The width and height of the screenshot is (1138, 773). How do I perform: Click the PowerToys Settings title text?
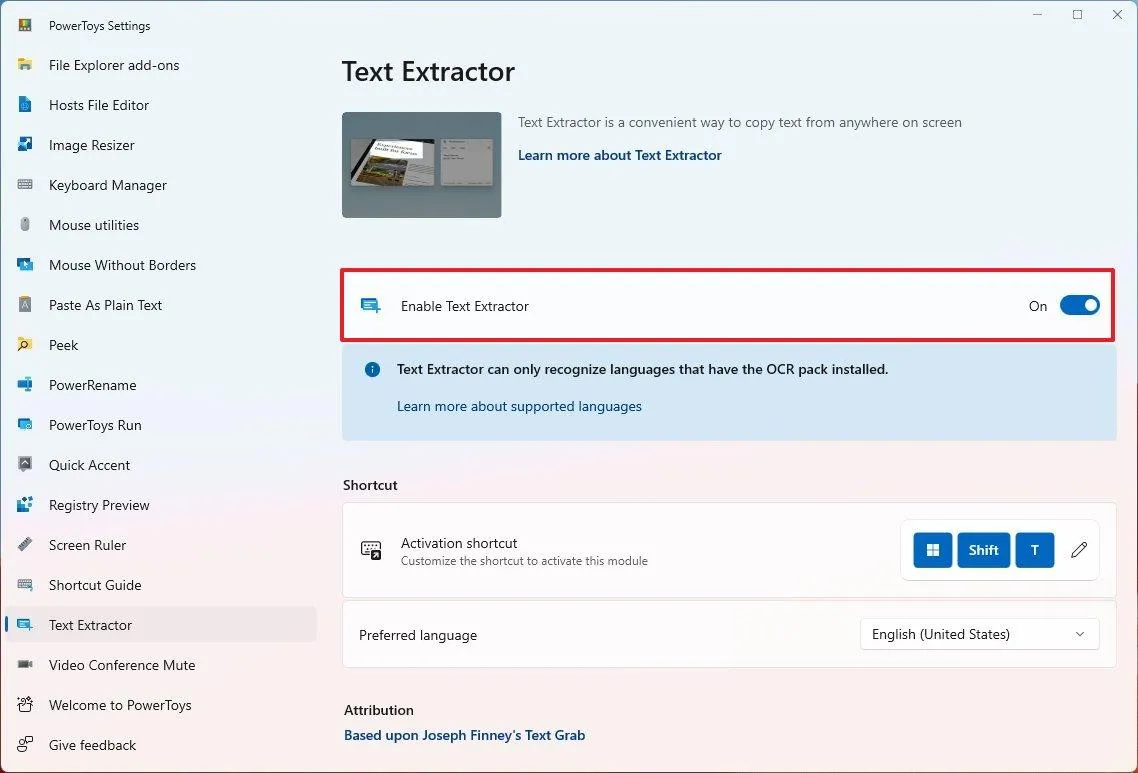point(99,25)
